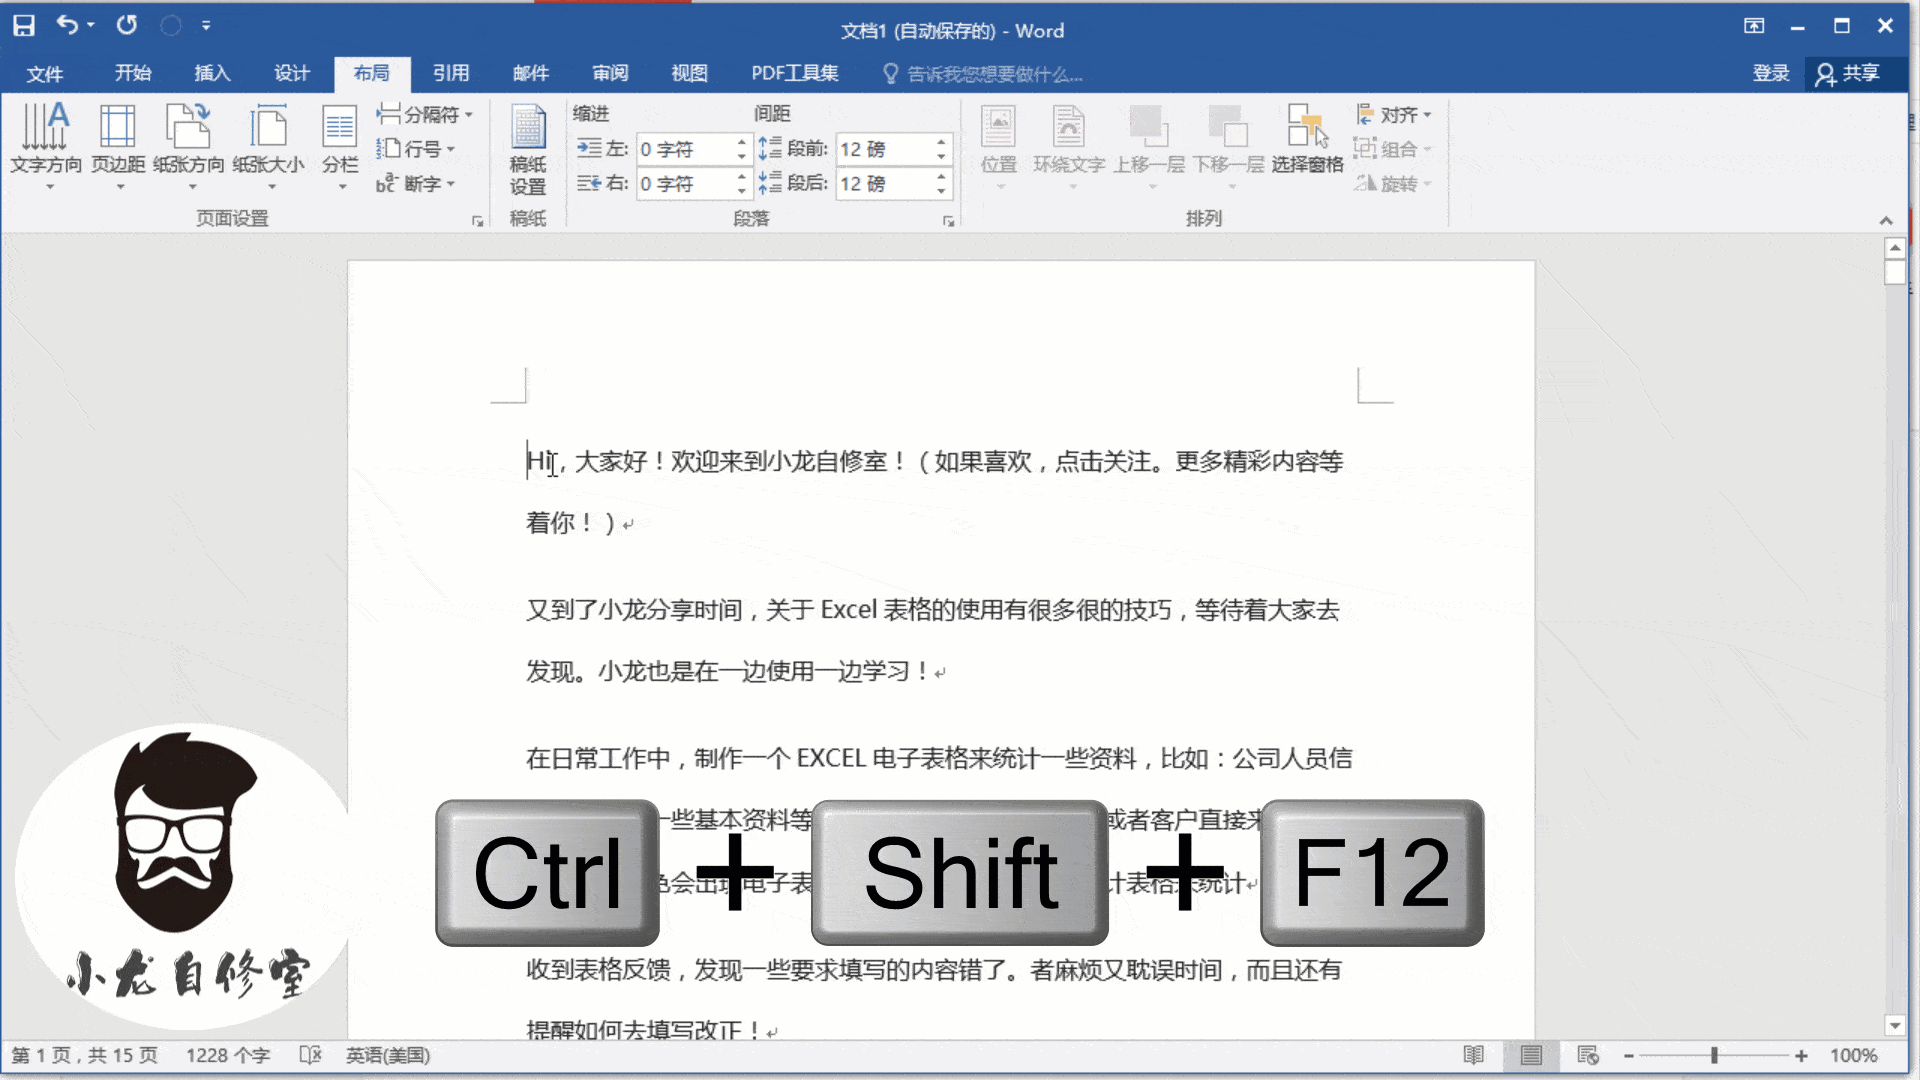Click the zoom out minus button

coord(1629,1056)
